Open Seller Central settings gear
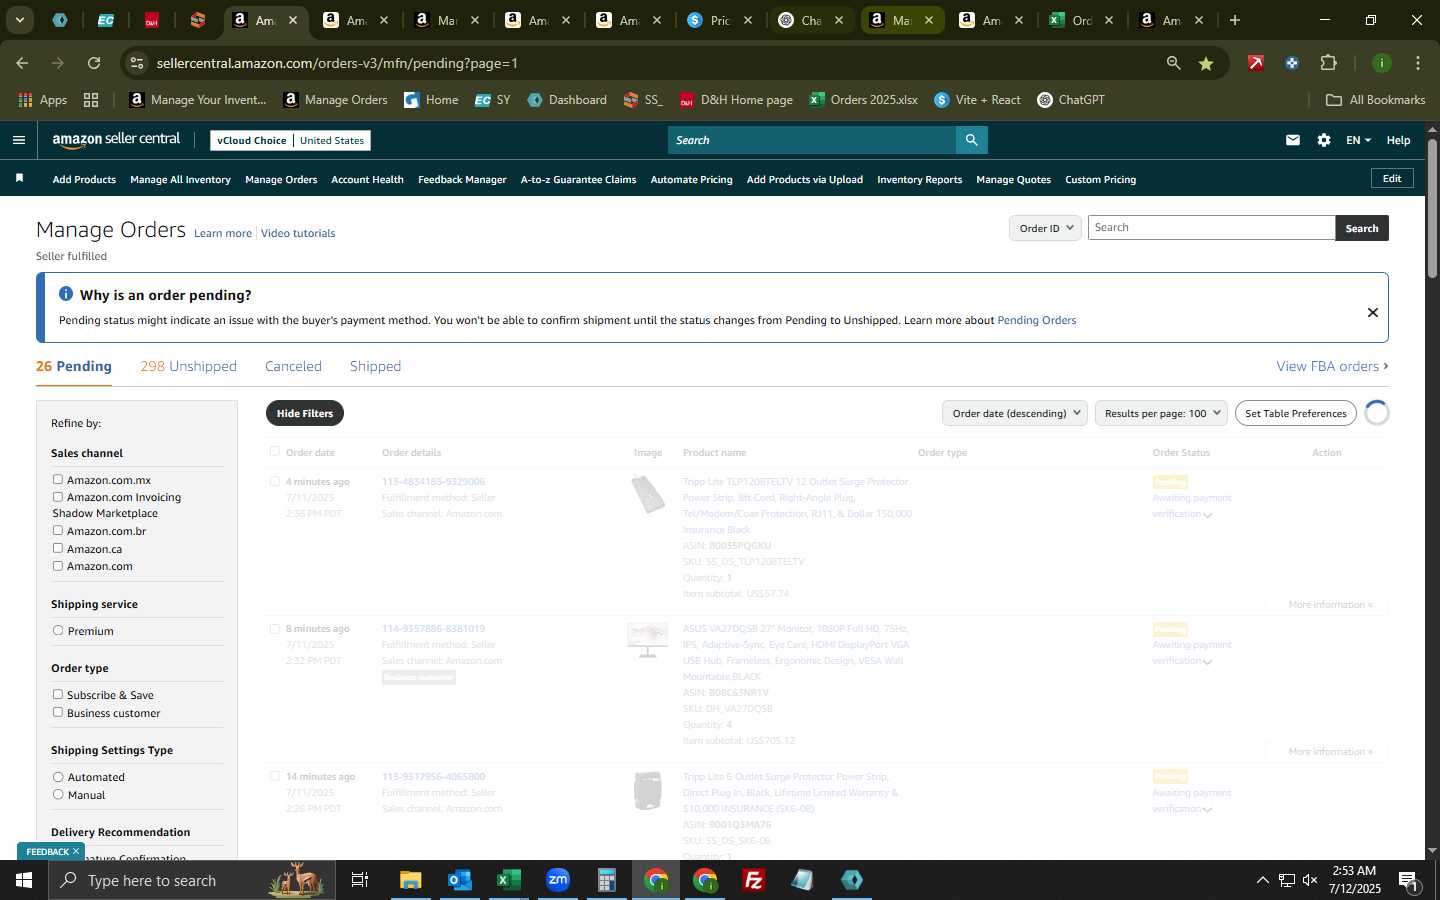 tap(1324, 140)
